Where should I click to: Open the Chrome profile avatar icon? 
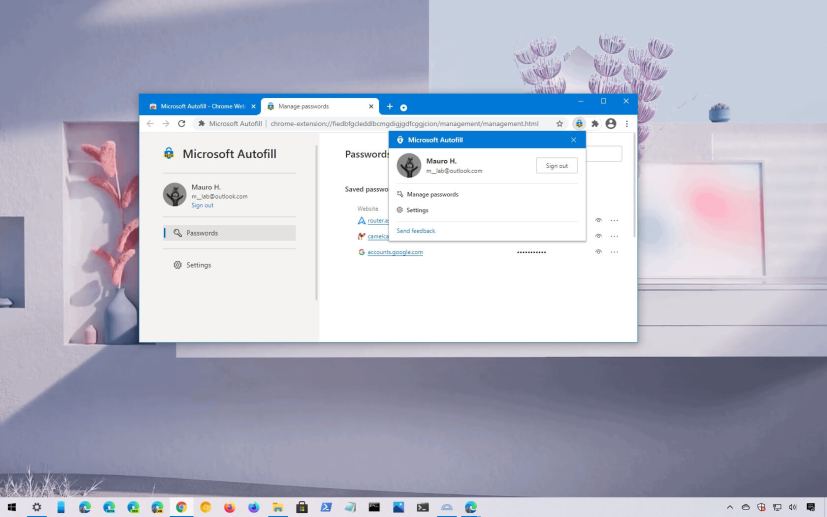[611, 123]
